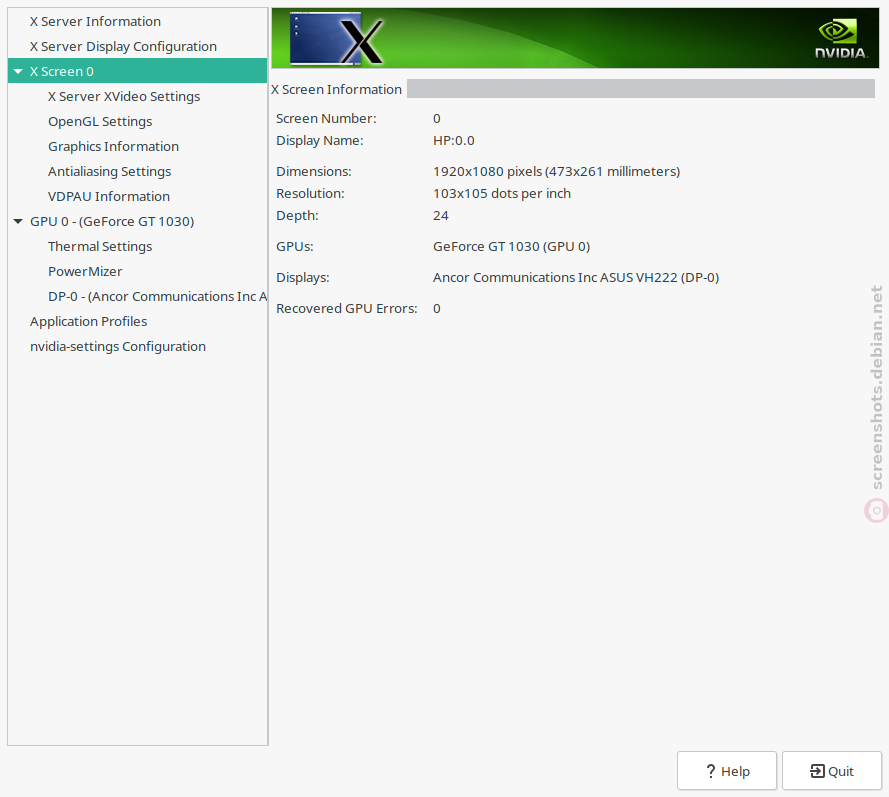889x797 pixels.
Task: Collapse the GPU 0 tree node
Action: click(18, 221)
